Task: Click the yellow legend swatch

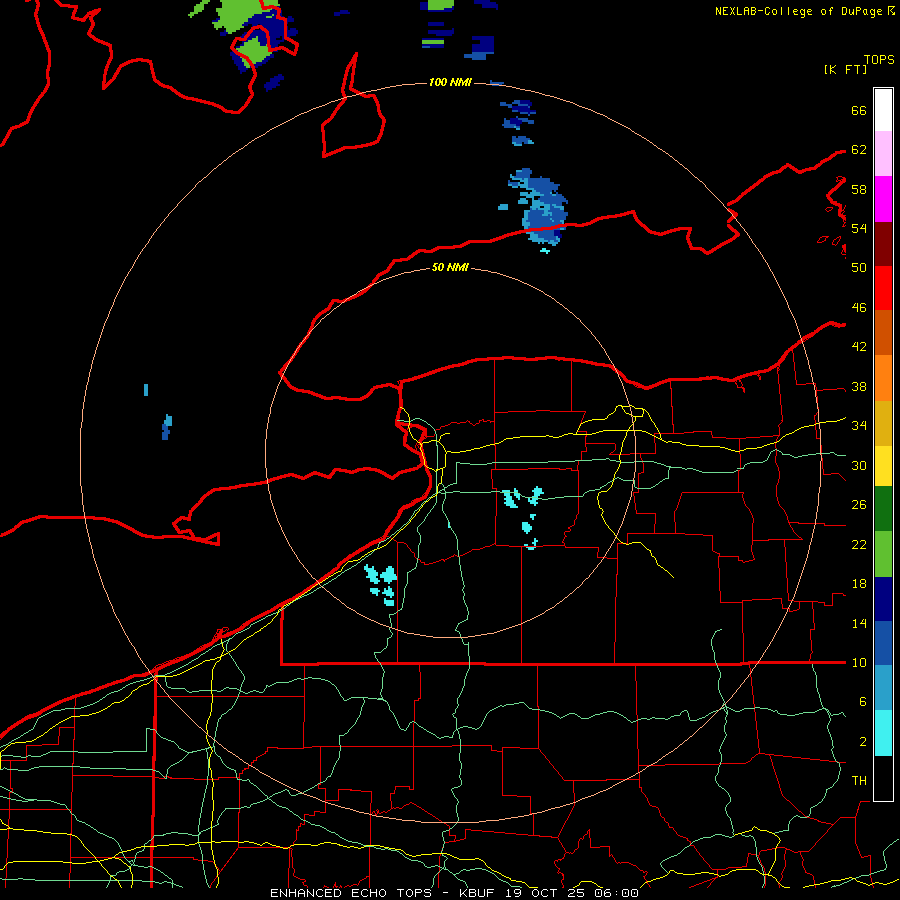Action: click(x=883, y=466)
